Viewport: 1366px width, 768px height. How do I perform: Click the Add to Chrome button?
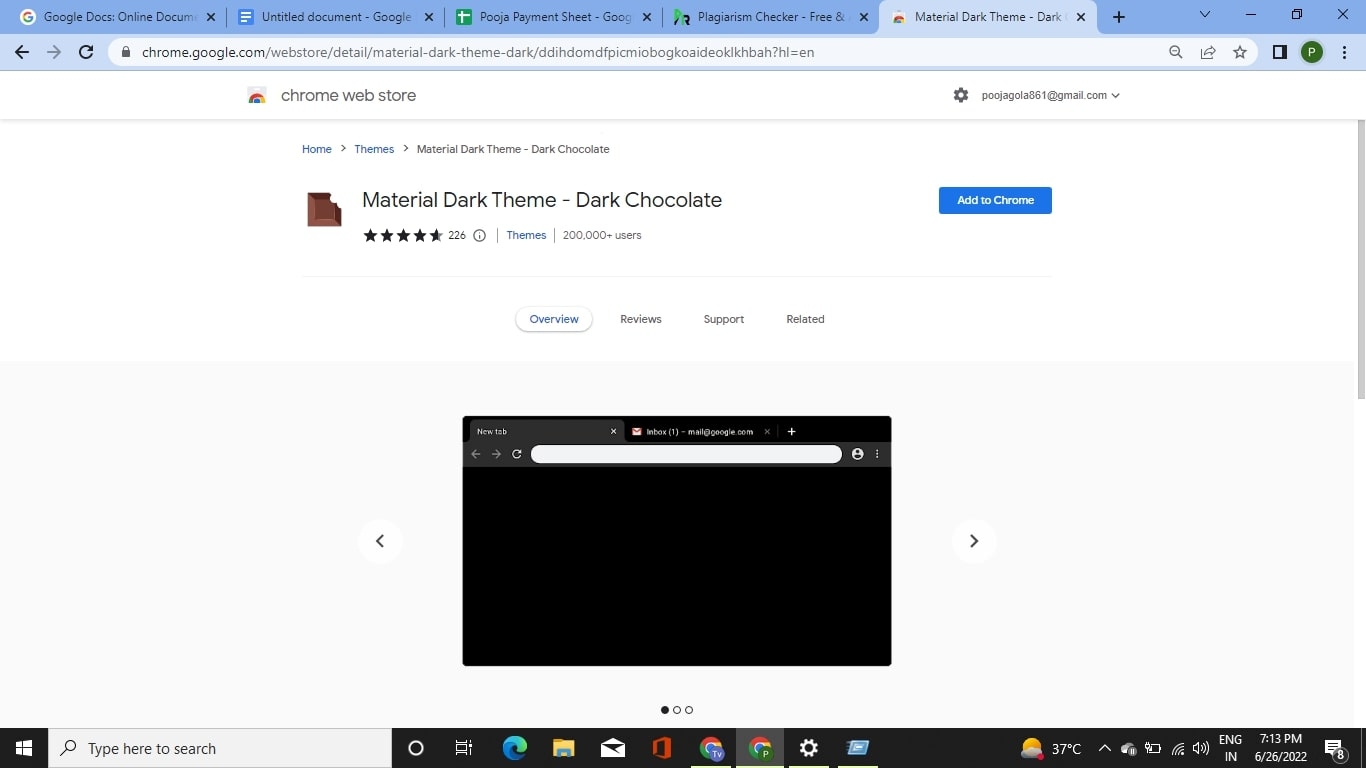pos(995,200)
